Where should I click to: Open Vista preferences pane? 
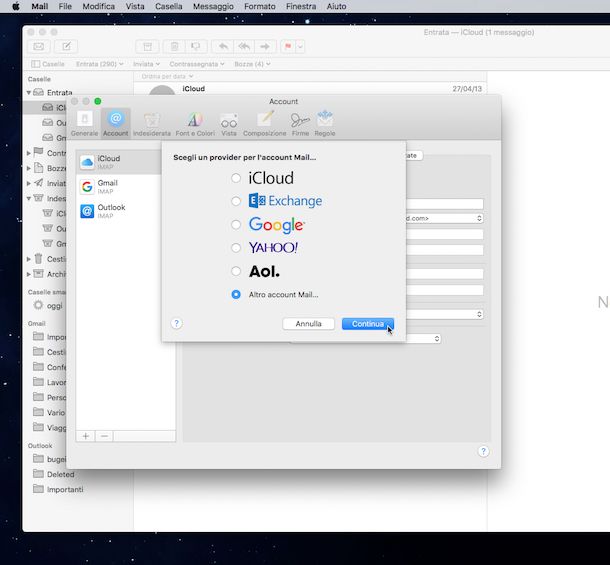pos(229,124)
